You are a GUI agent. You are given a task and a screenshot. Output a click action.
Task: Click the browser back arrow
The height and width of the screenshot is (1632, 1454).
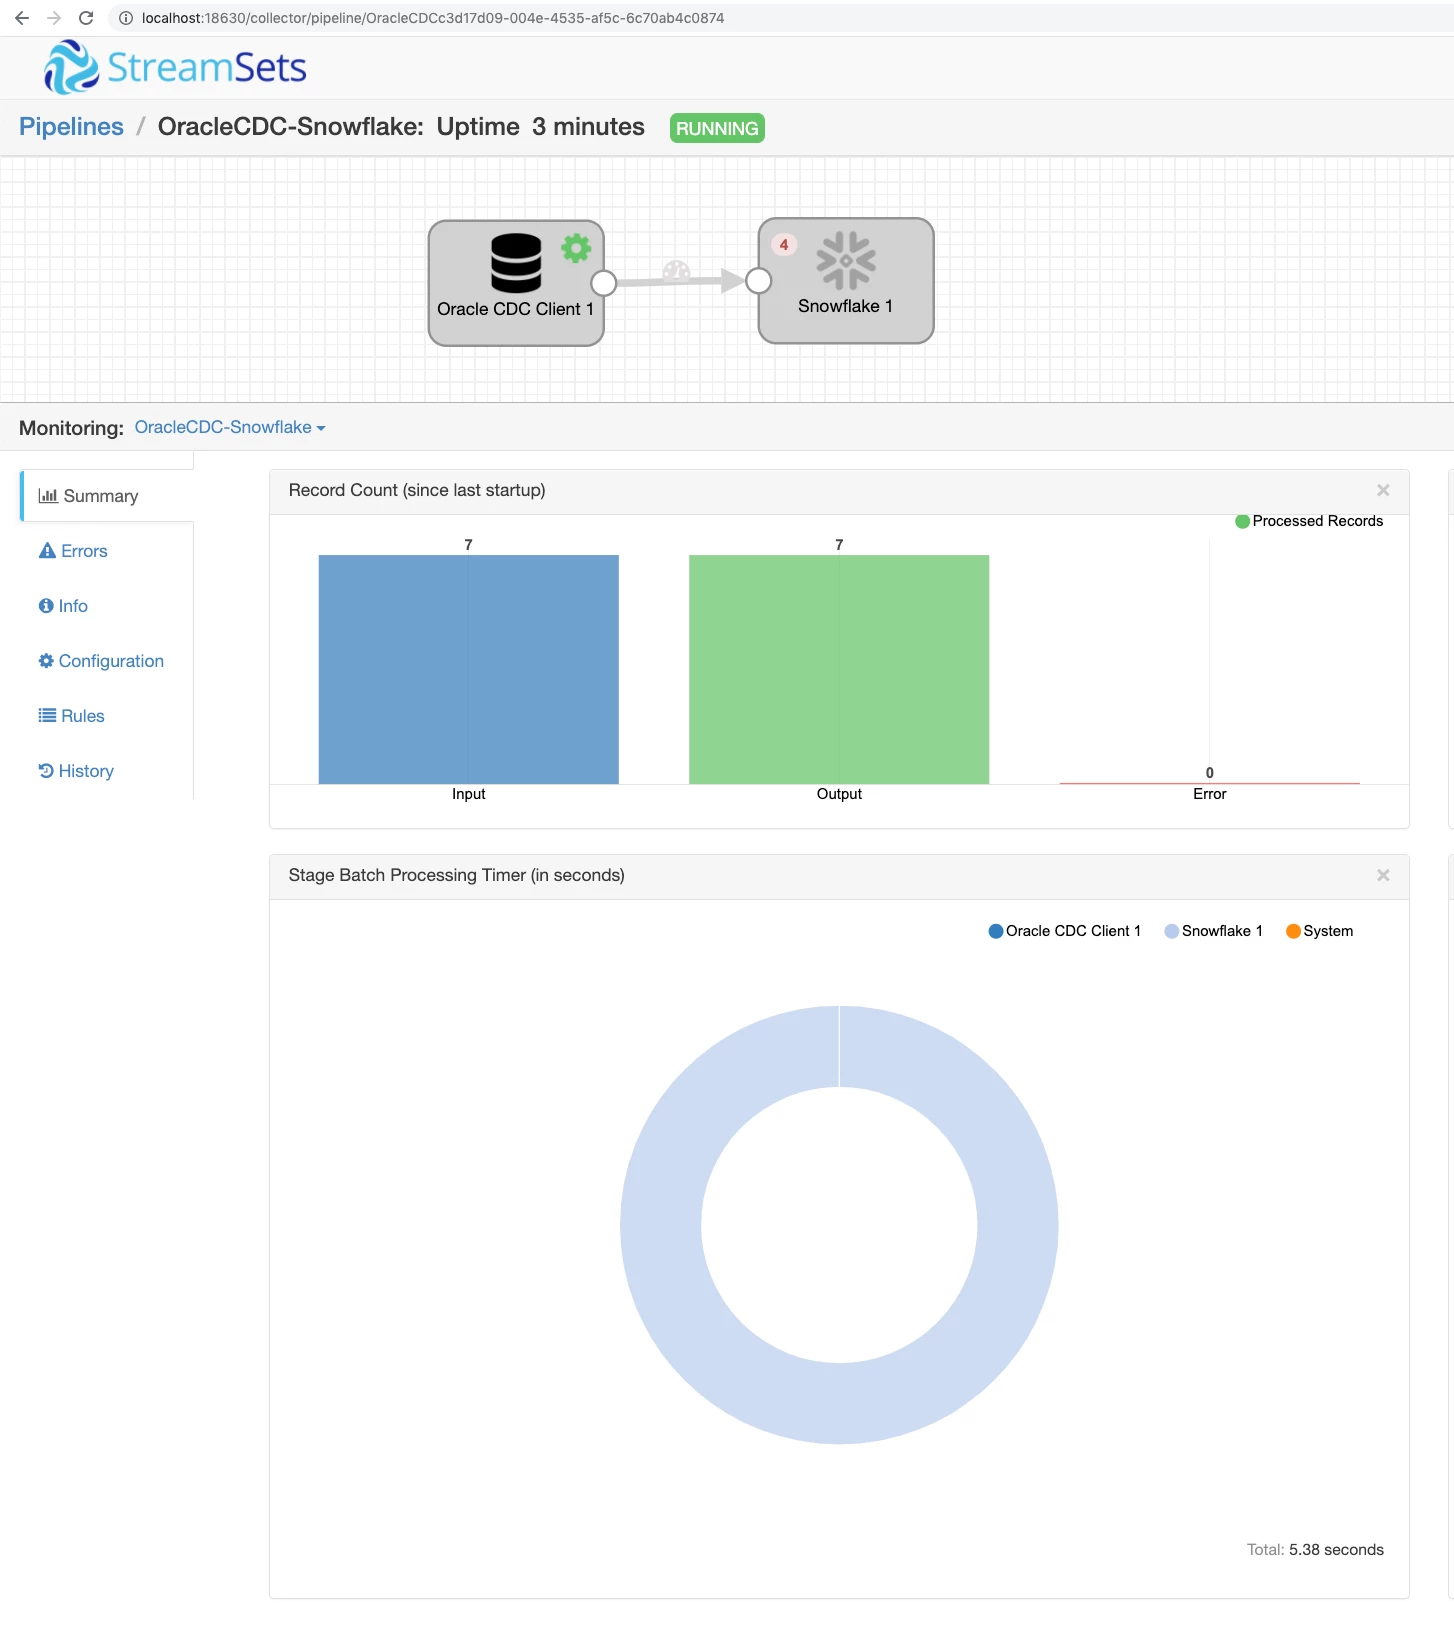(x=22, y=18)
